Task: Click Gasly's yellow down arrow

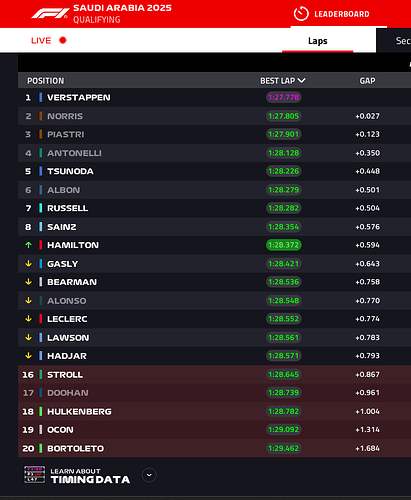Action: [x=28, y=264]
